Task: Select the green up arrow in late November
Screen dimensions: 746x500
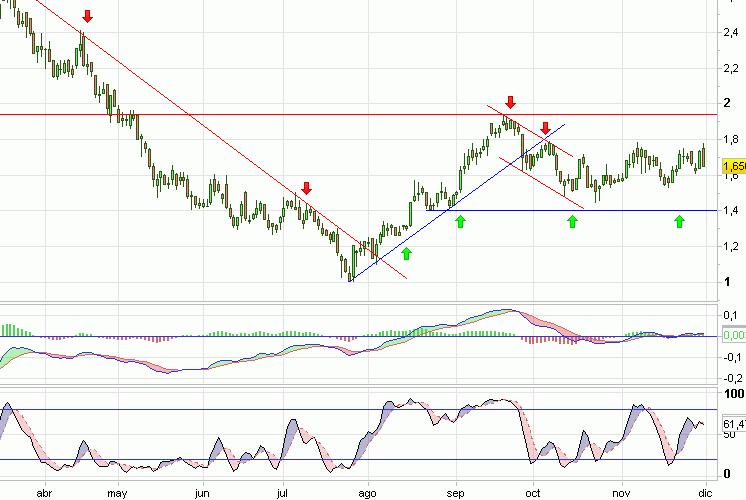Action: [x=679, y=221]
